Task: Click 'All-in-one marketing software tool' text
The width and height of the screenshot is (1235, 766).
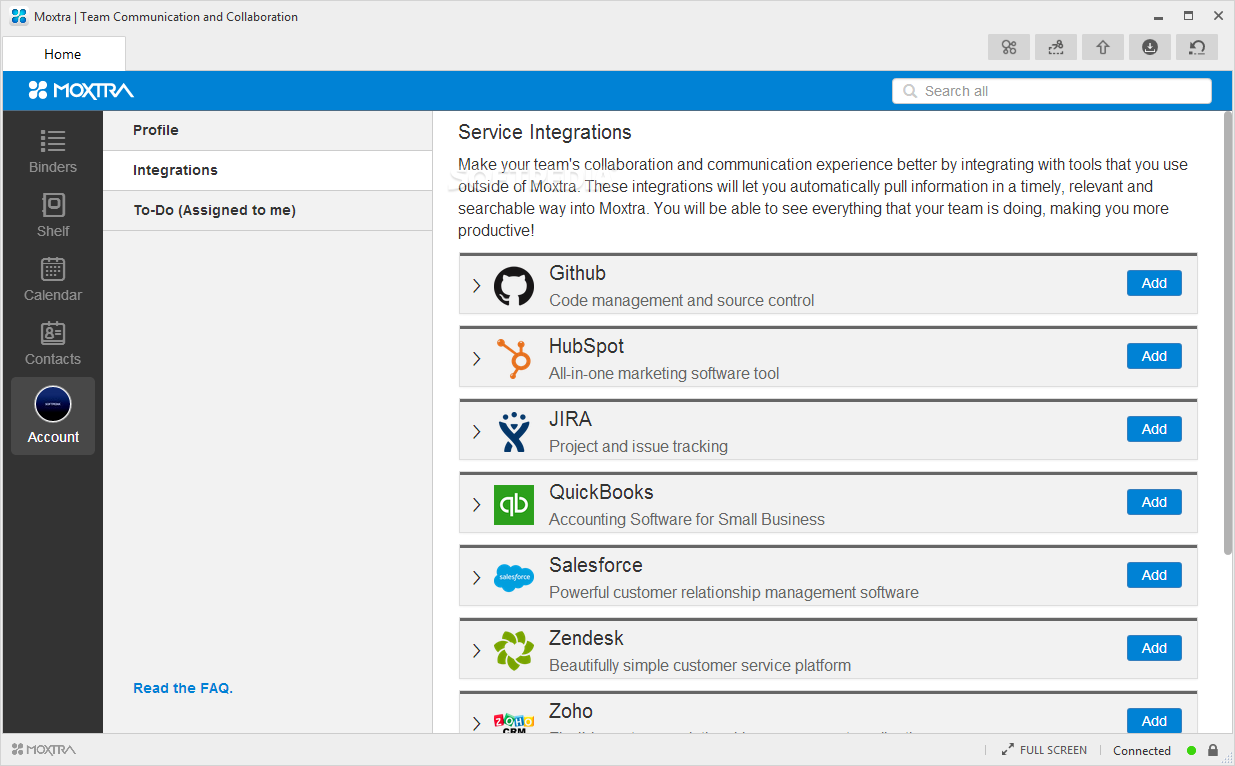Action: click(664, 373)
